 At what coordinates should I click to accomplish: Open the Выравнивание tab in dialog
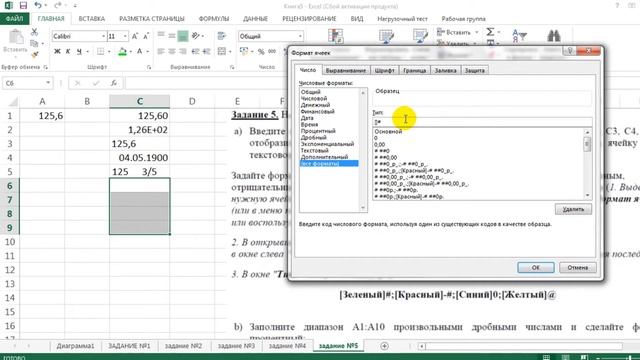tap(346, 70)
